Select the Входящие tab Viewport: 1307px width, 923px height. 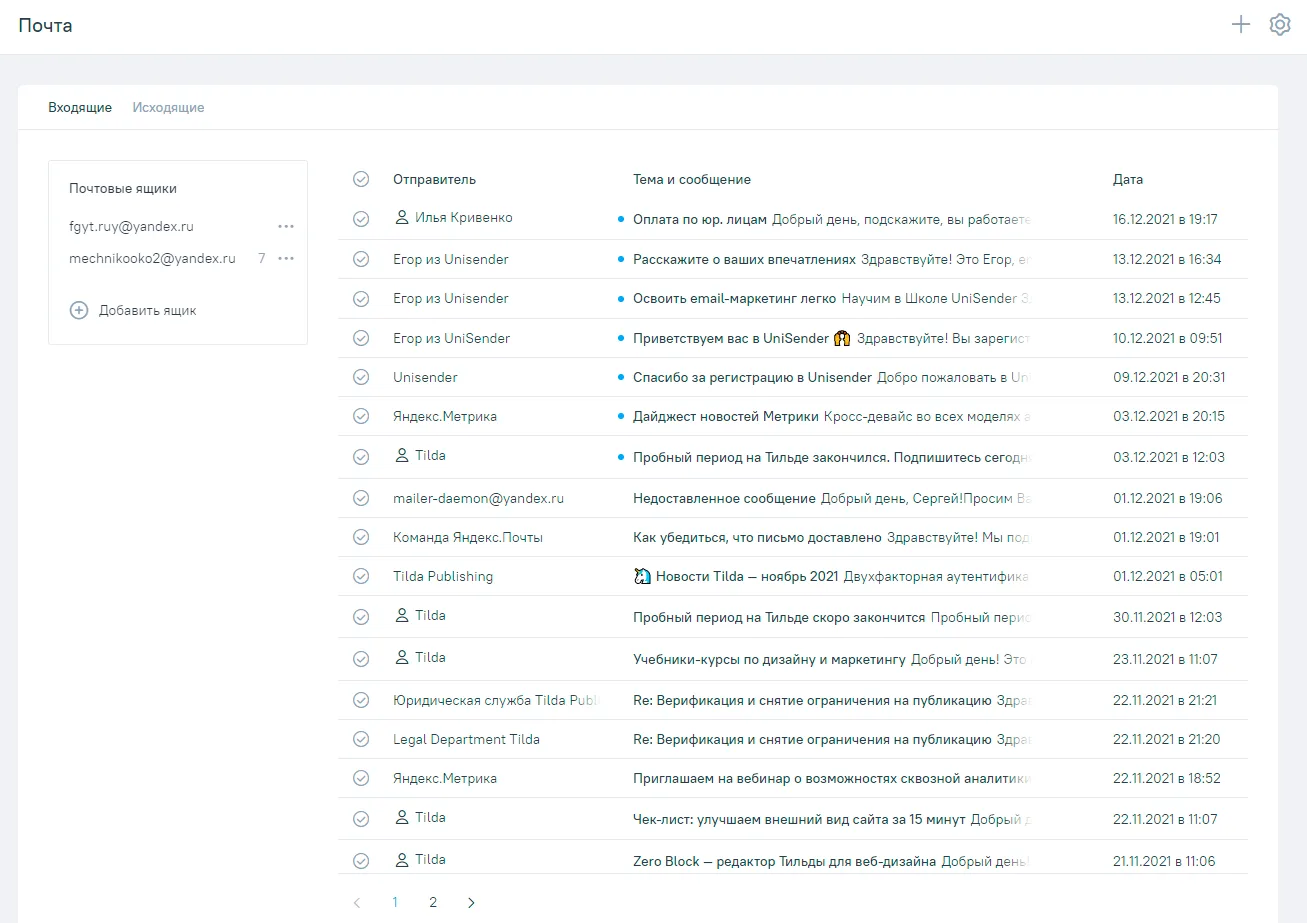[x=80, y=107]
